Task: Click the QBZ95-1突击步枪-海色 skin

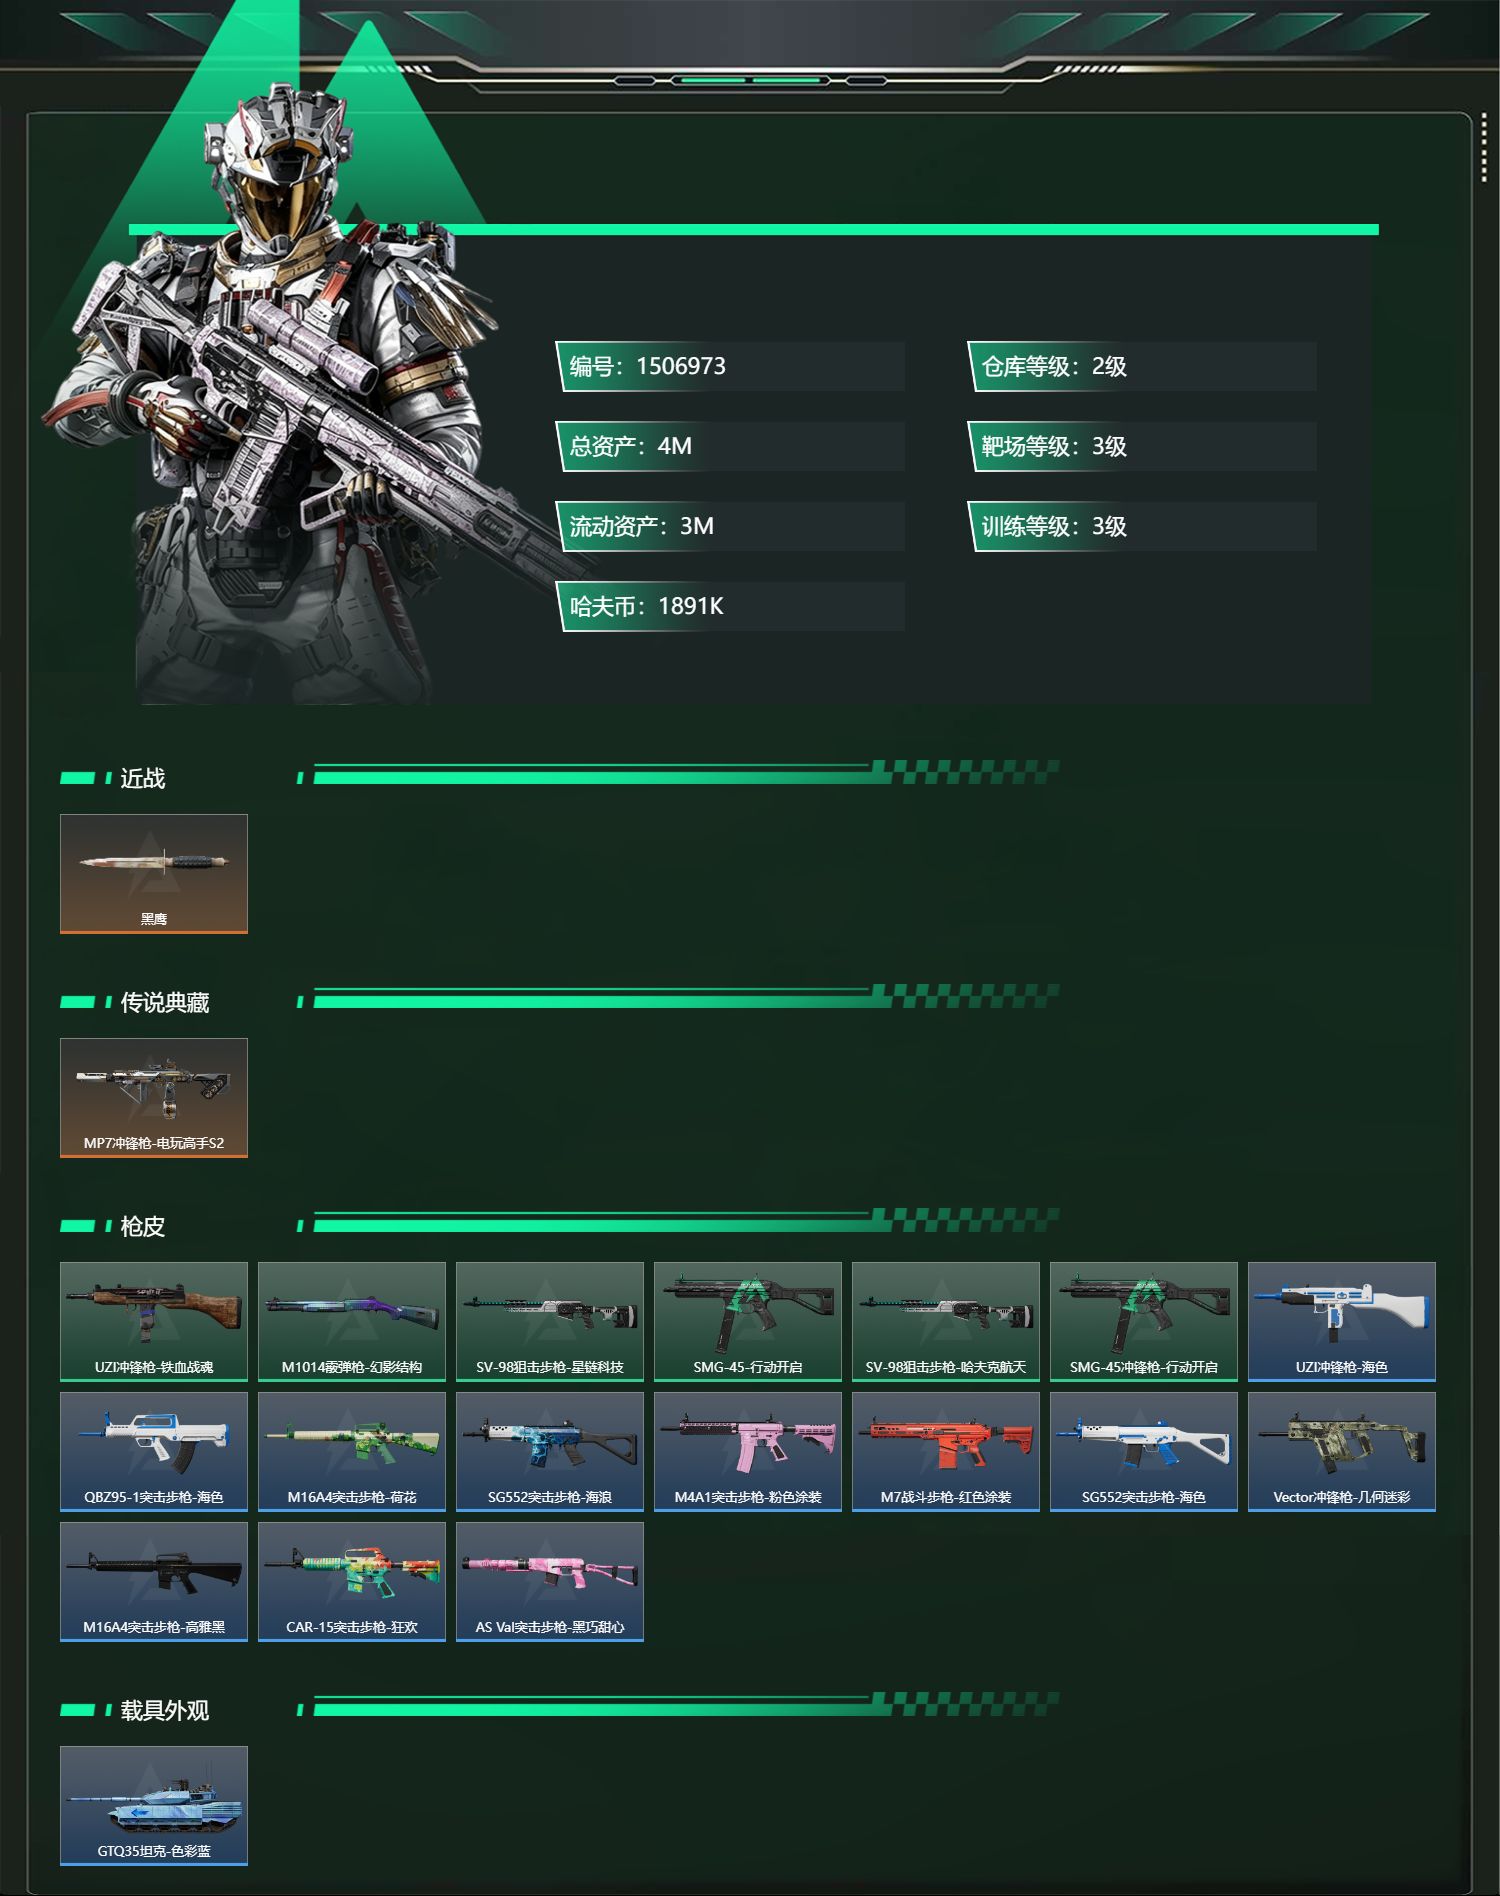Action: 154,1452
